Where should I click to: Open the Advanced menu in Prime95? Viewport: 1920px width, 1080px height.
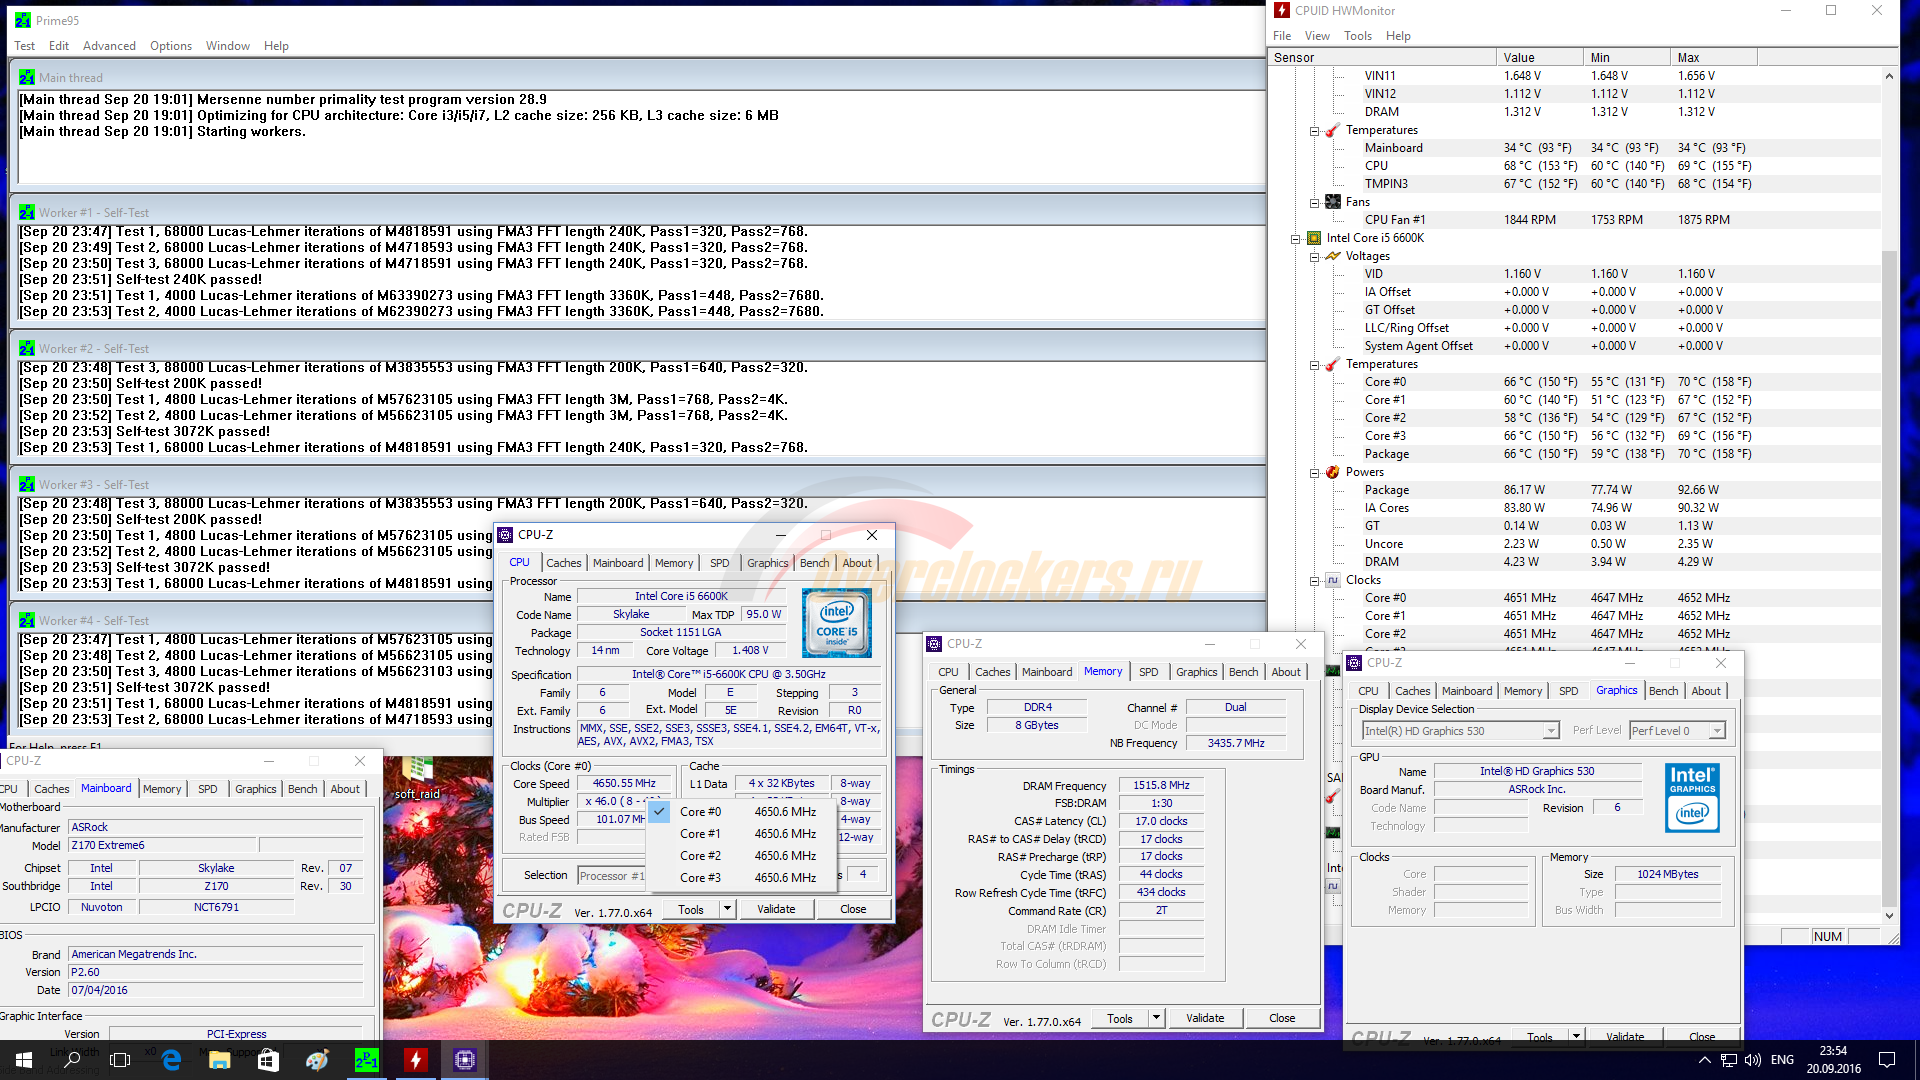tap(109, 46)
